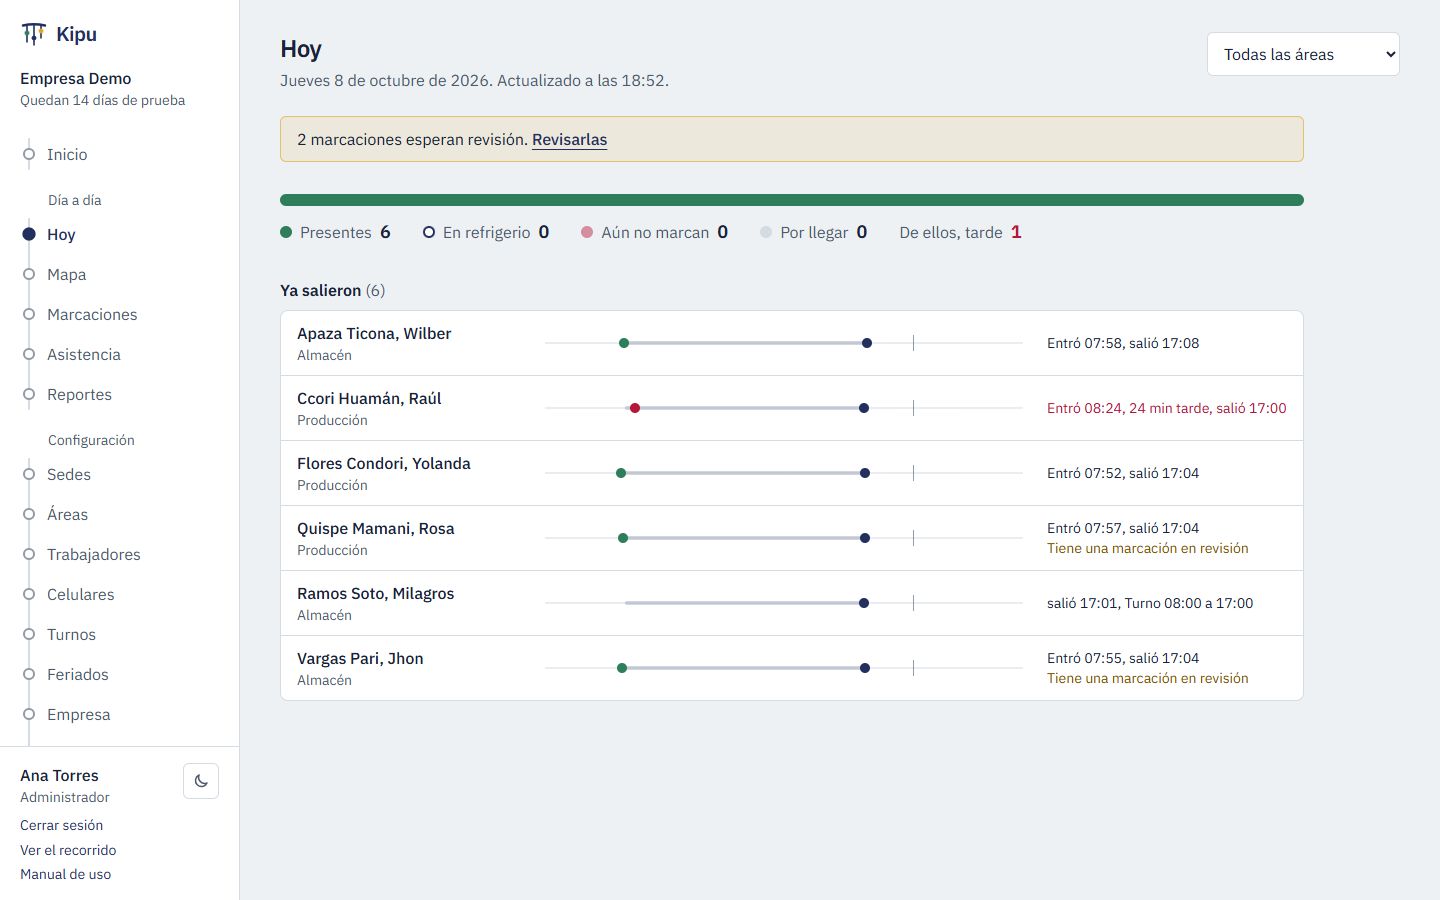
Task: Click Wilber Apaza's green entry dot
Action: [x=624, y=343]
